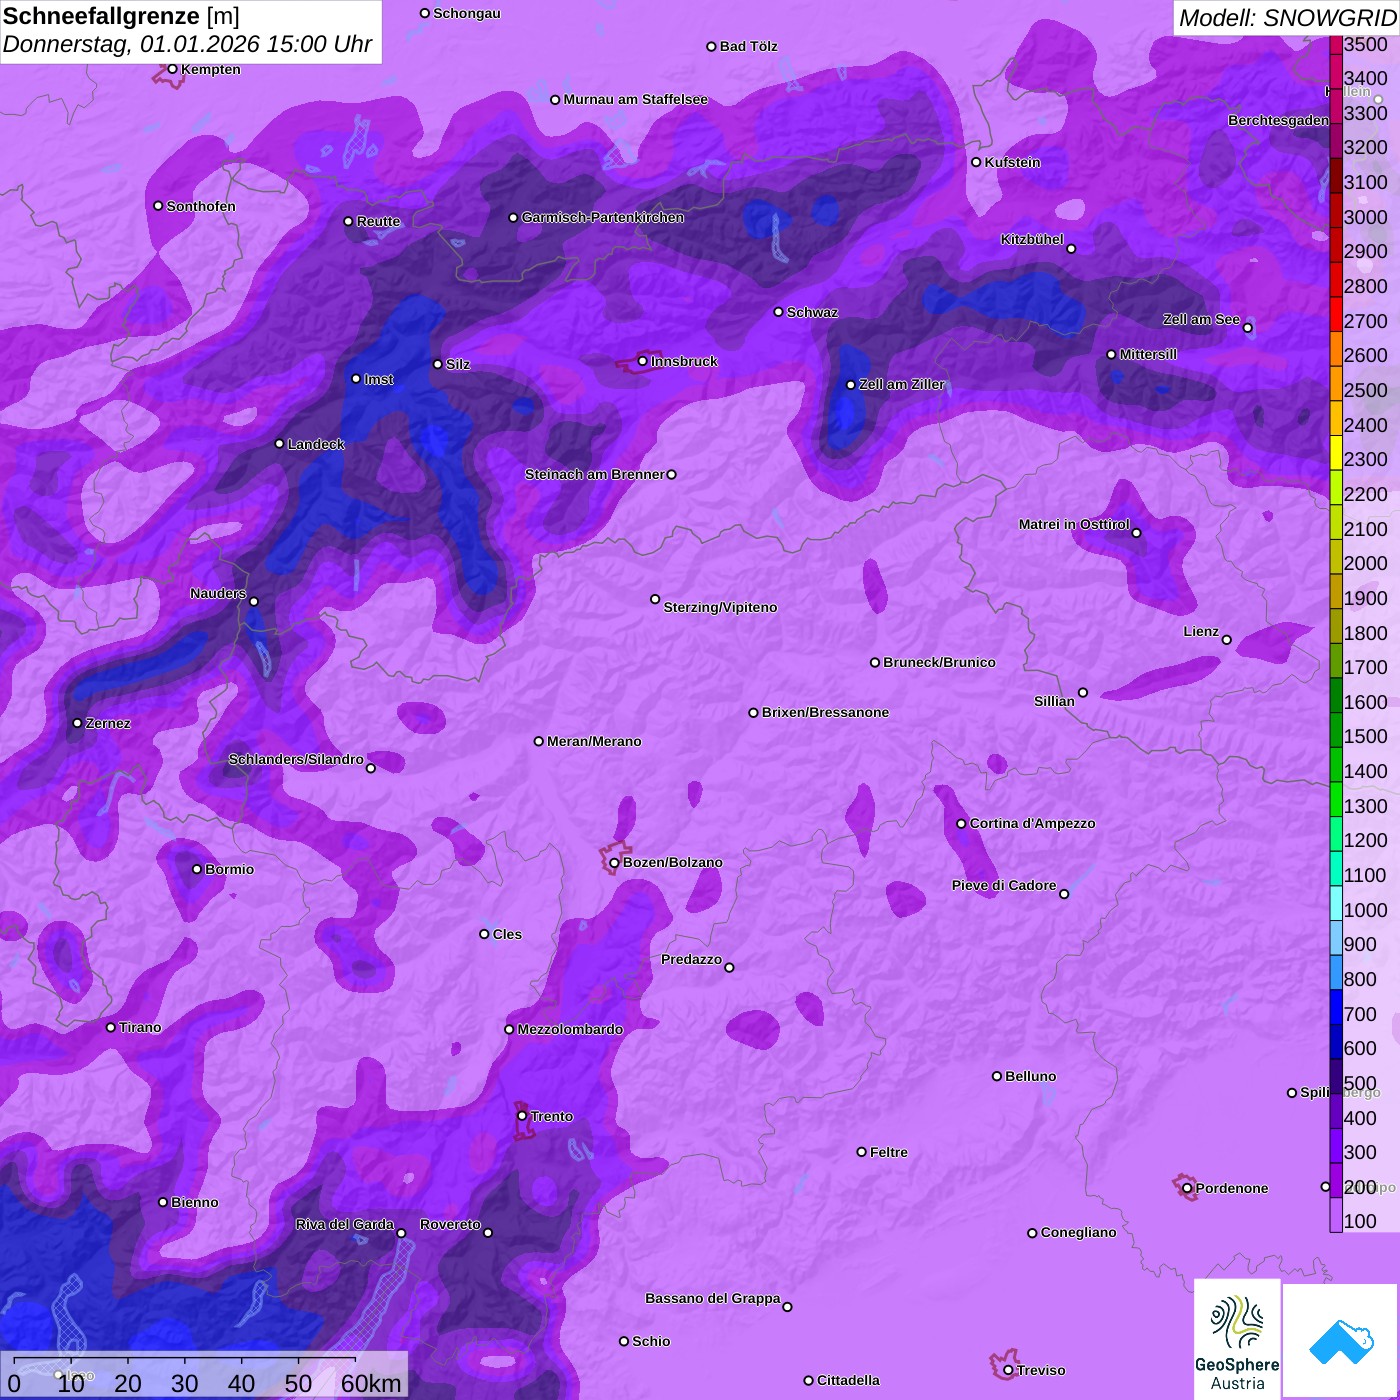Click the 60km scale bar label
The image size is (1400, 1400).
pyautogui.click(x=371, y=1383)
